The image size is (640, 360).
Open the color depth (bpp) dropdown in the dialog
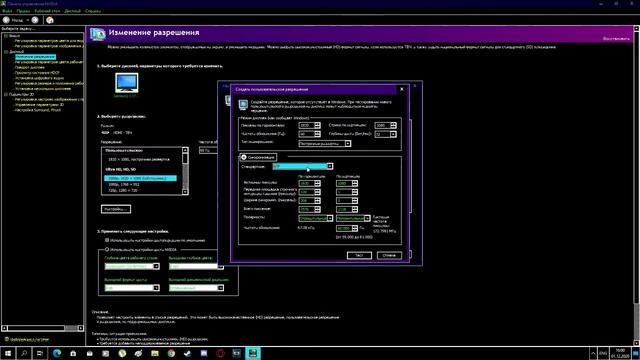[386, 134]
